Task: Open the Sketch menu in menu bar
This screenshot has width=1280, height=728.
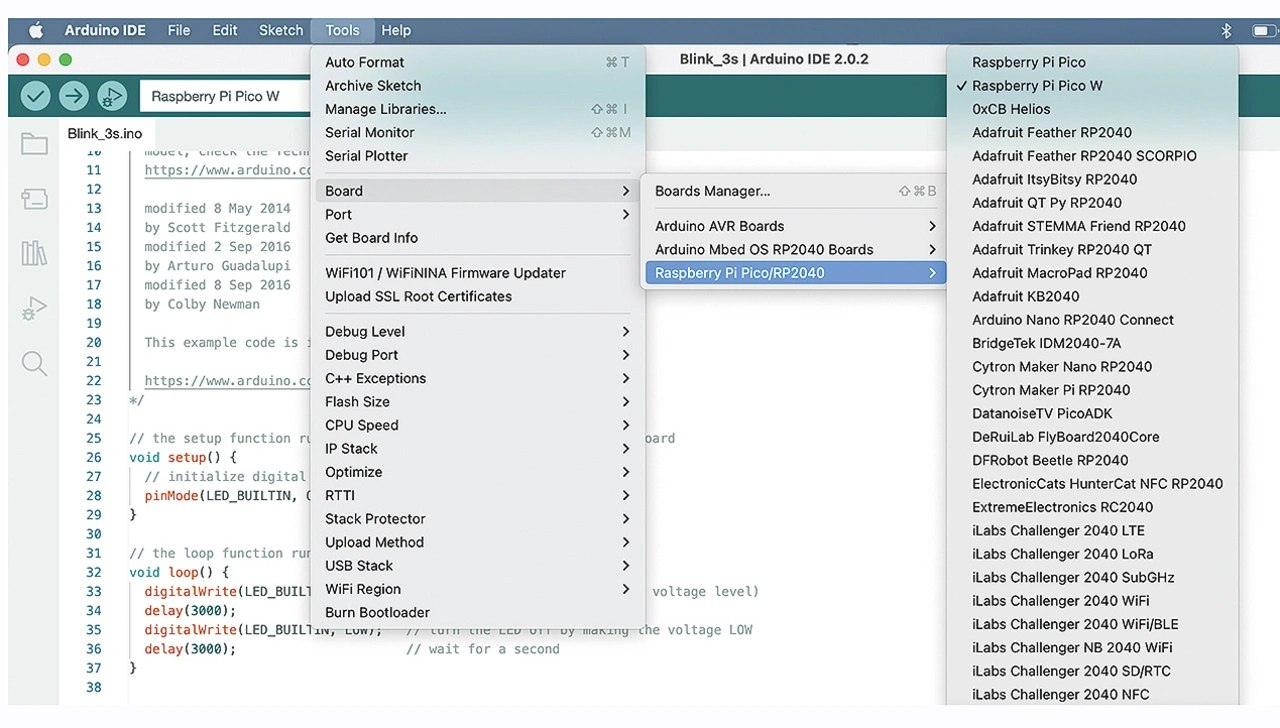Action: (x=280, y=30)
